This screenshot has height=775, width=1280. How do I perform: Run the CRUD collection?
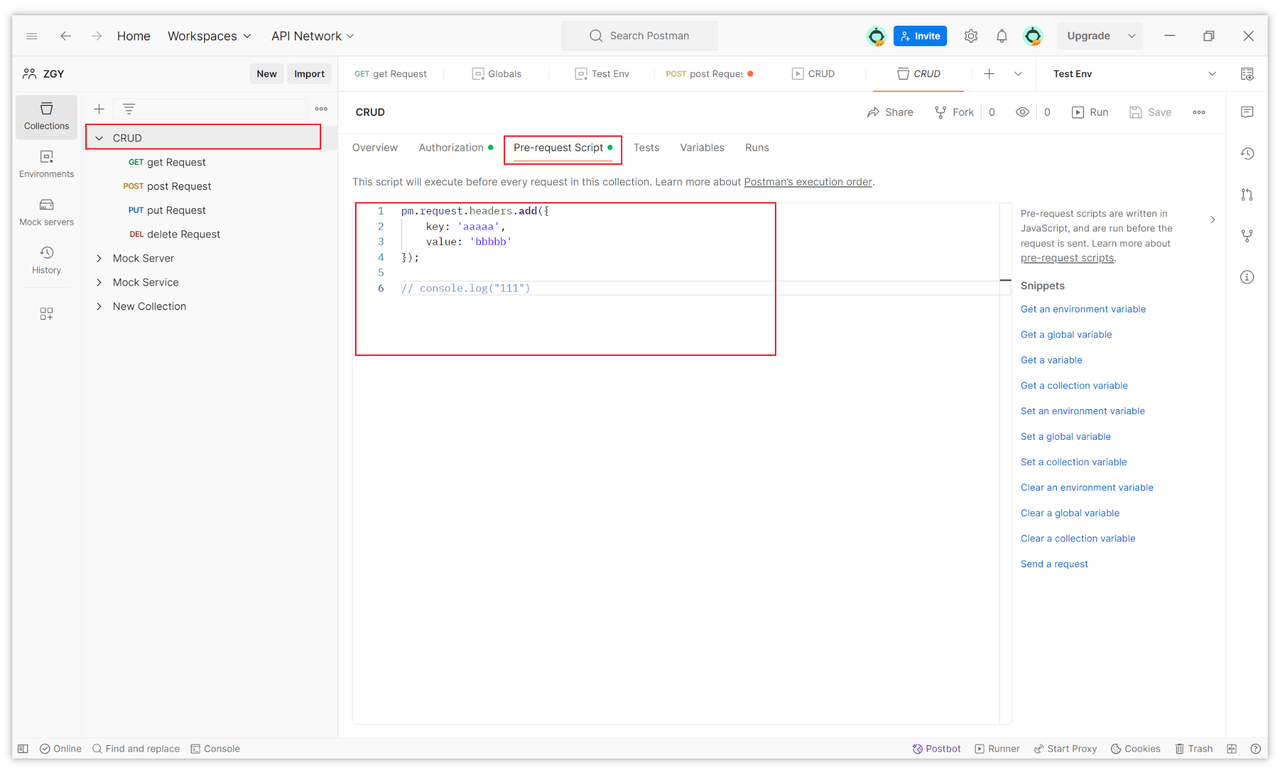tap(1090, 112)
